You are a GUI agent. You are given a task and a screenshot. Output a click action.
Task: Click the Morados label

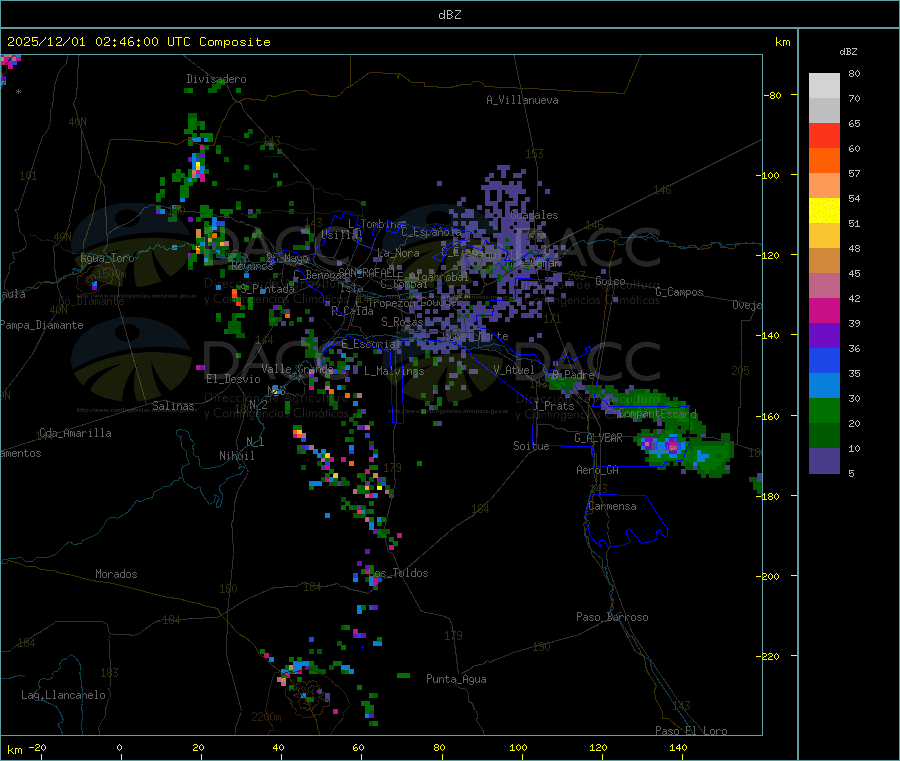click(116, 574)
